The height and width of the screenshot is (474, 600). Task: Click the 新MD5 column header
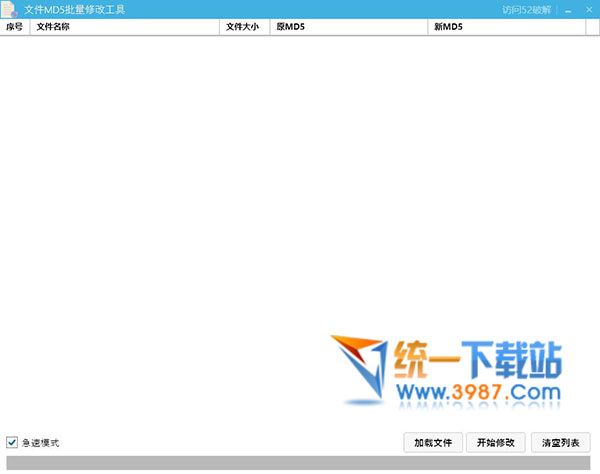(x=507, y=27)
